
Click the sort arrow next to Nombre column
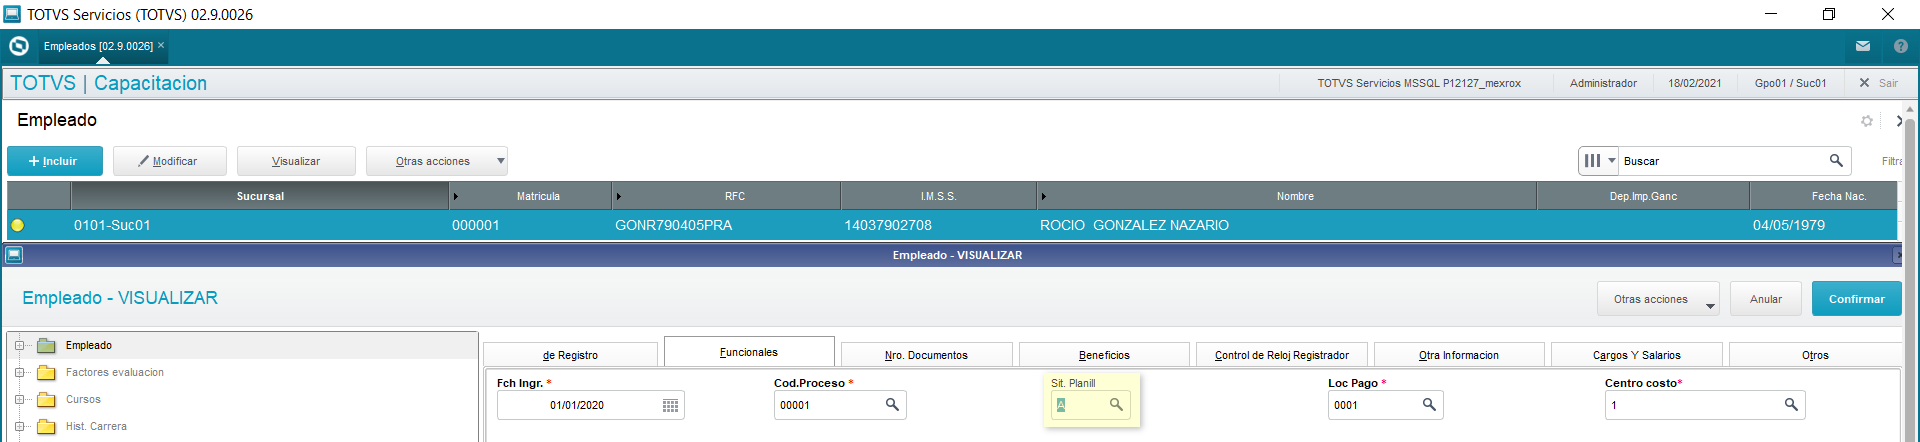click(x=1044, y=196)
